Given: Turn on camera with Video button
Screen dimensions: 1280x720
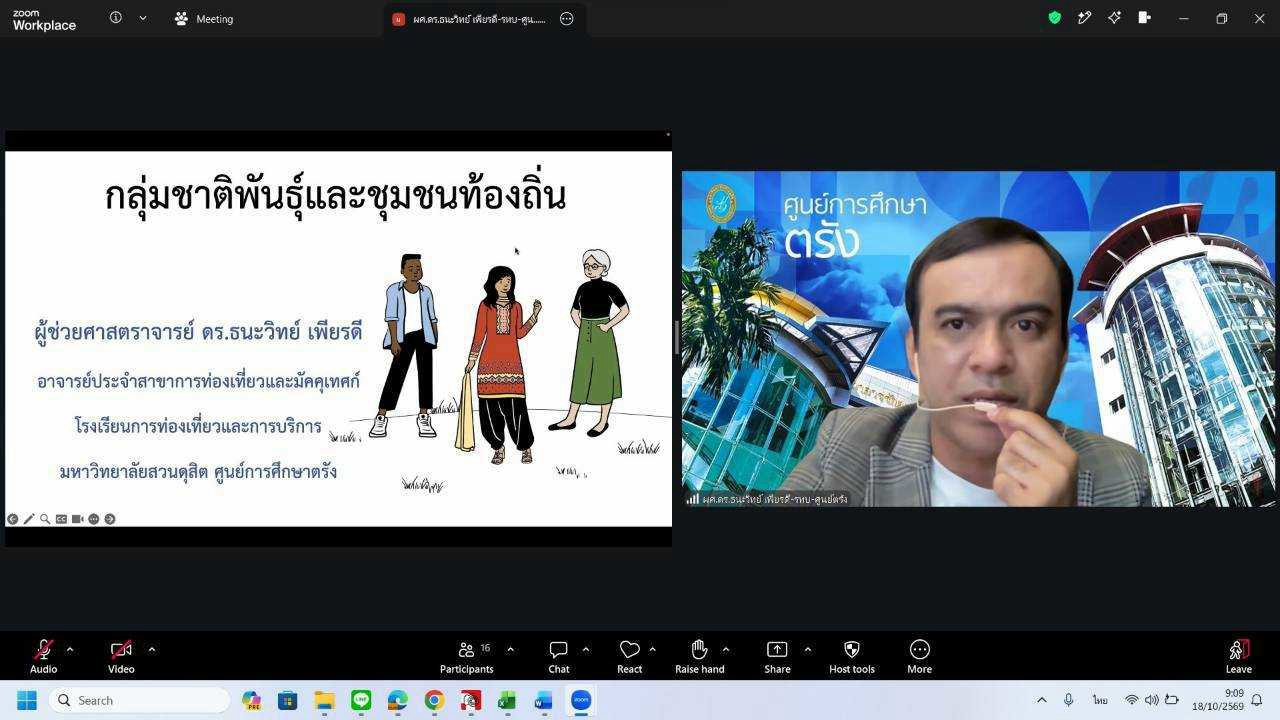Looking at the screenshot, I should [121, 656].
